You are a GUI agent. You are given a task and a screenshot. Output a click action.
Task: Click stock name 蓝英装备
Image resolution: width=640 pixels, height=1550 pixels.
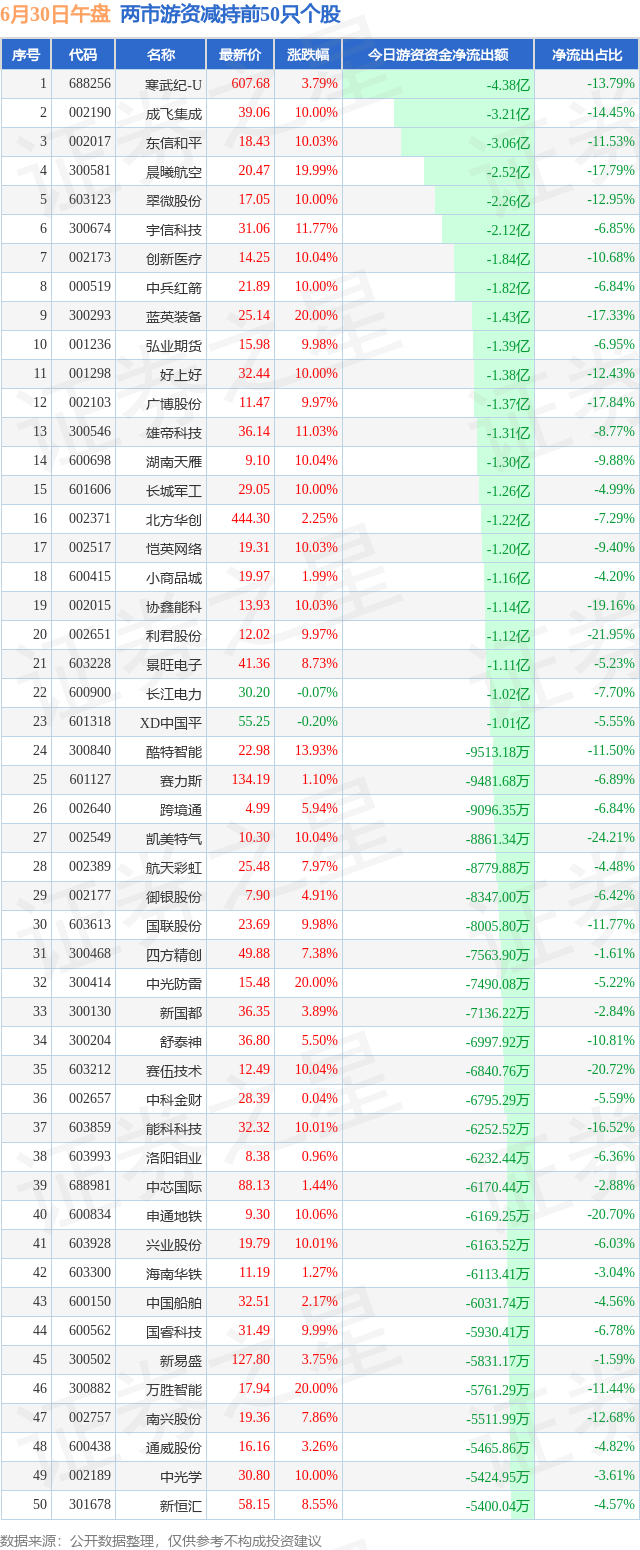(173, 316)
